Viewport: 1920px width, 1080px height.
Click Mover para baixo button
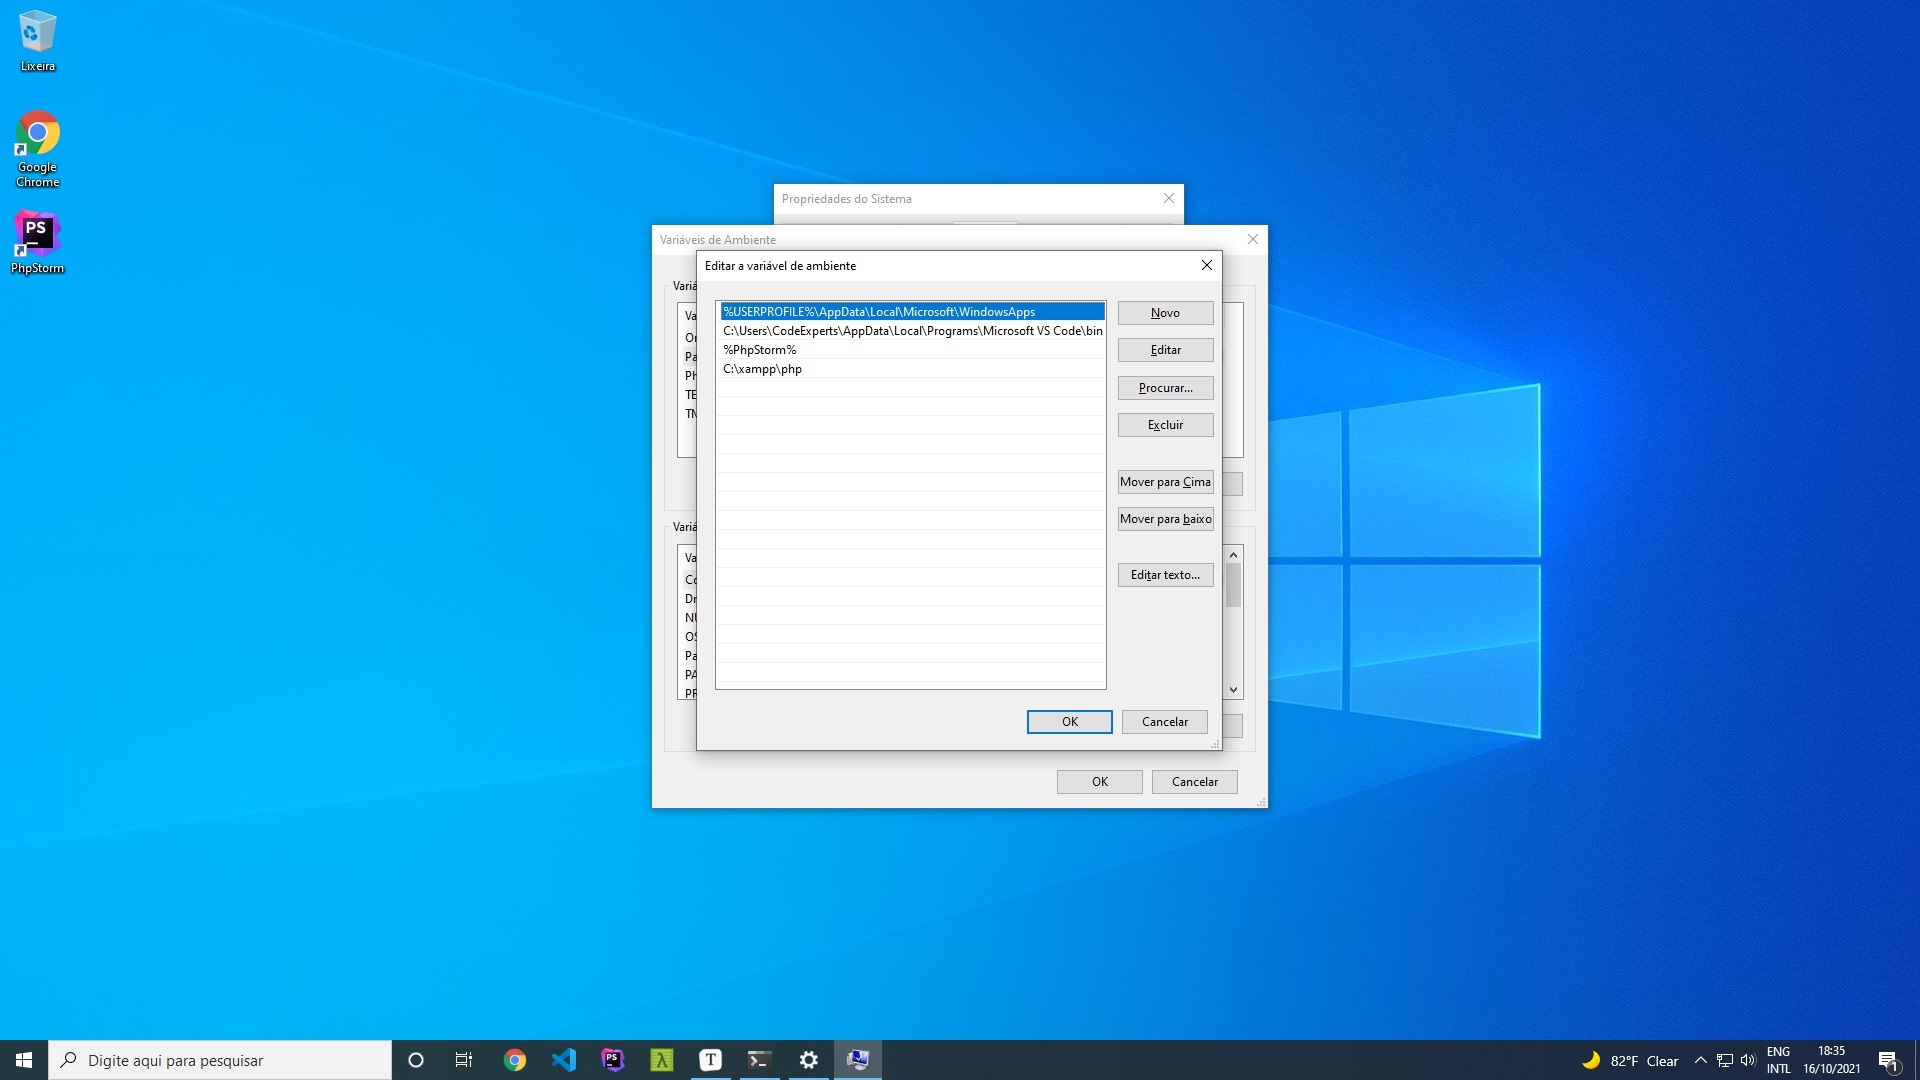[1165, 519]
